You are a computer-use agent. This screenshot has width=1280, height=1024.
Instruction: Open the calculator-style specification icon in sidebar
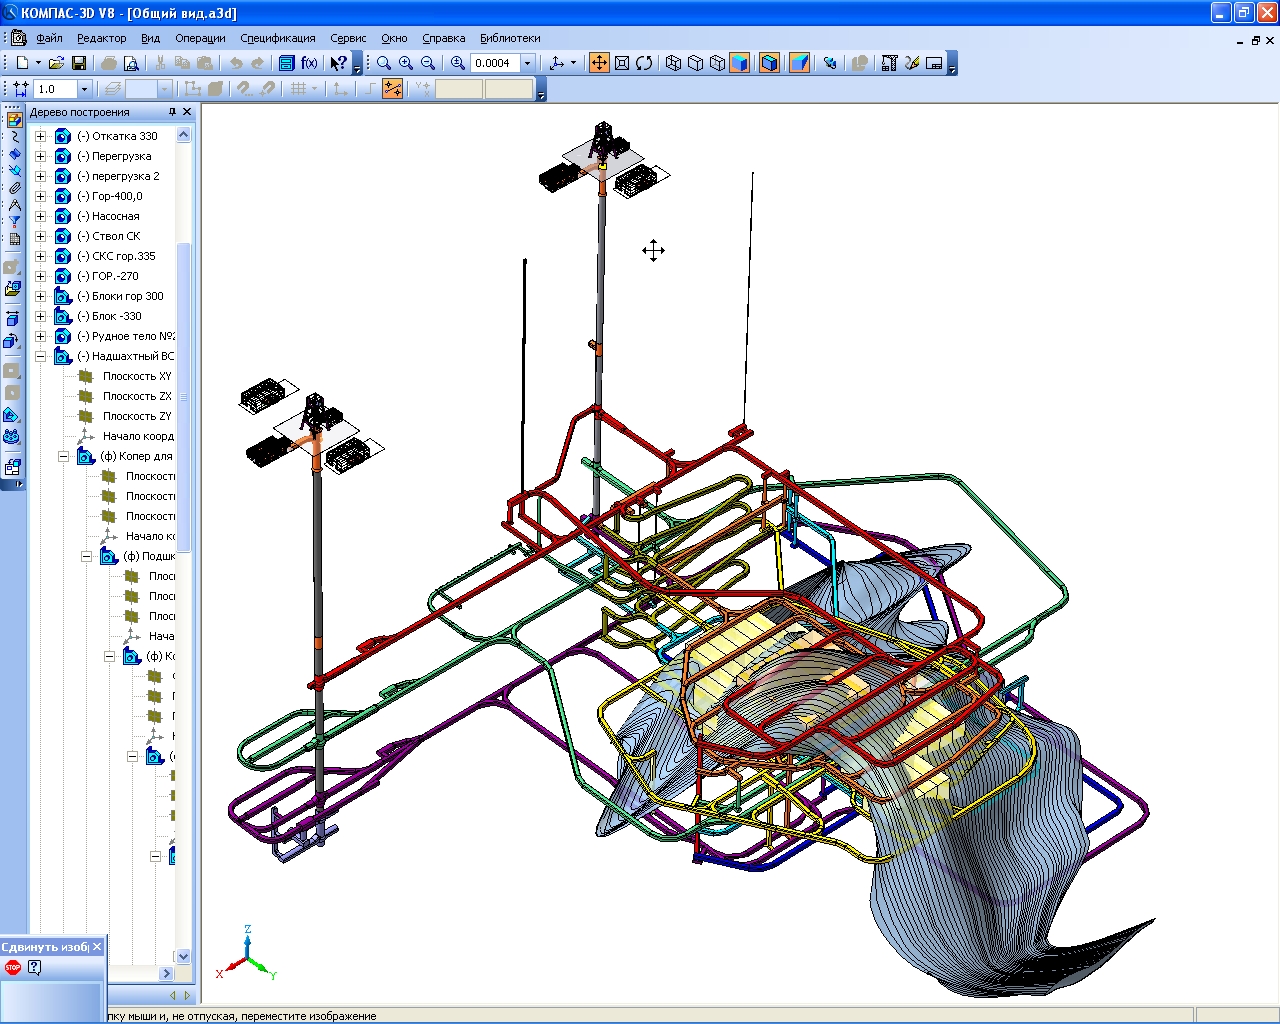(x=14, y=239)
